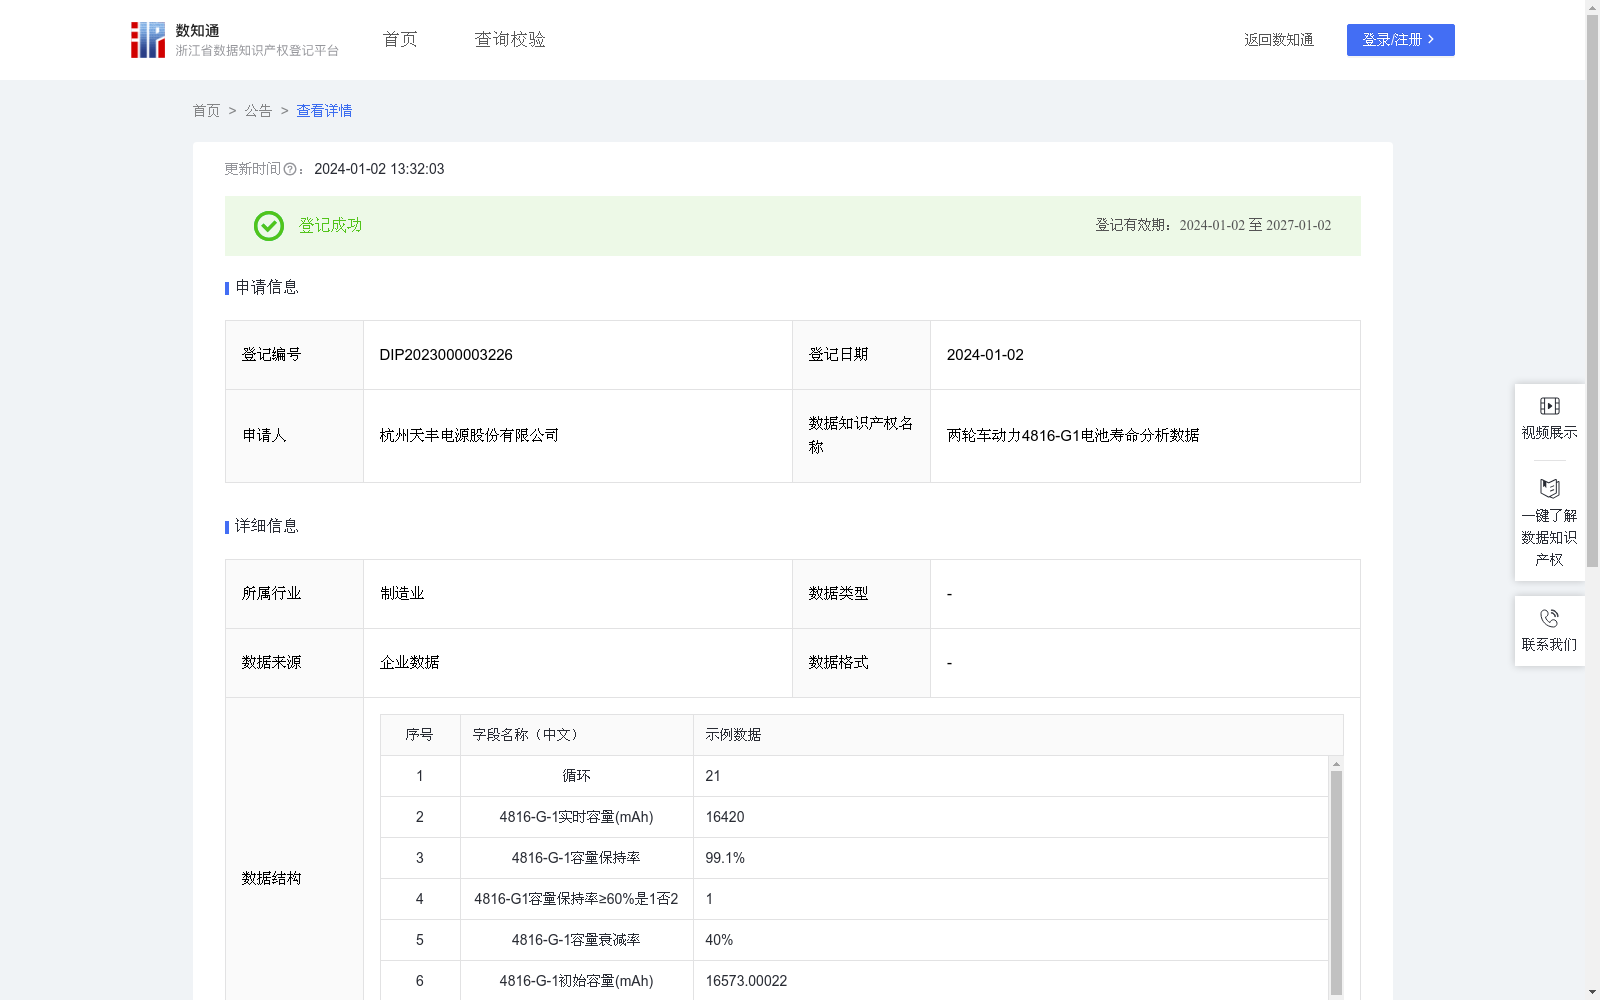
Task: Click the 申请信息 section heading
Action: pos(267,288)
